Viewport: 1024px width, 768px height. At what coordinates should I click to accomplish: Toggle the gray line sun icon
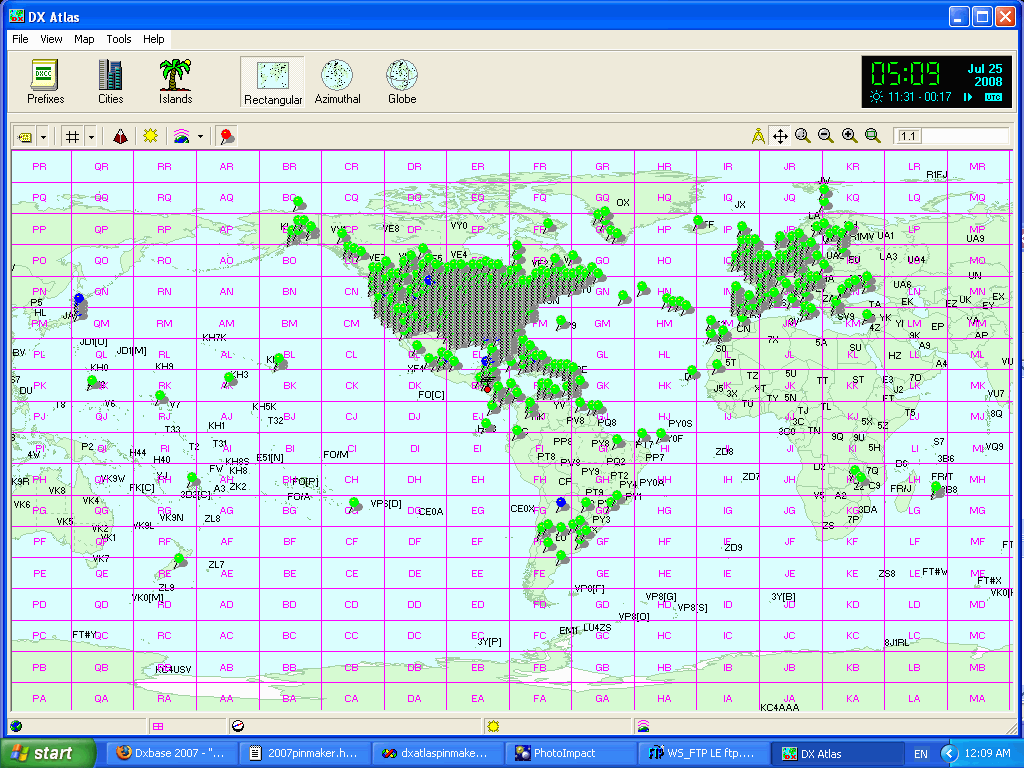click(150, 136)
